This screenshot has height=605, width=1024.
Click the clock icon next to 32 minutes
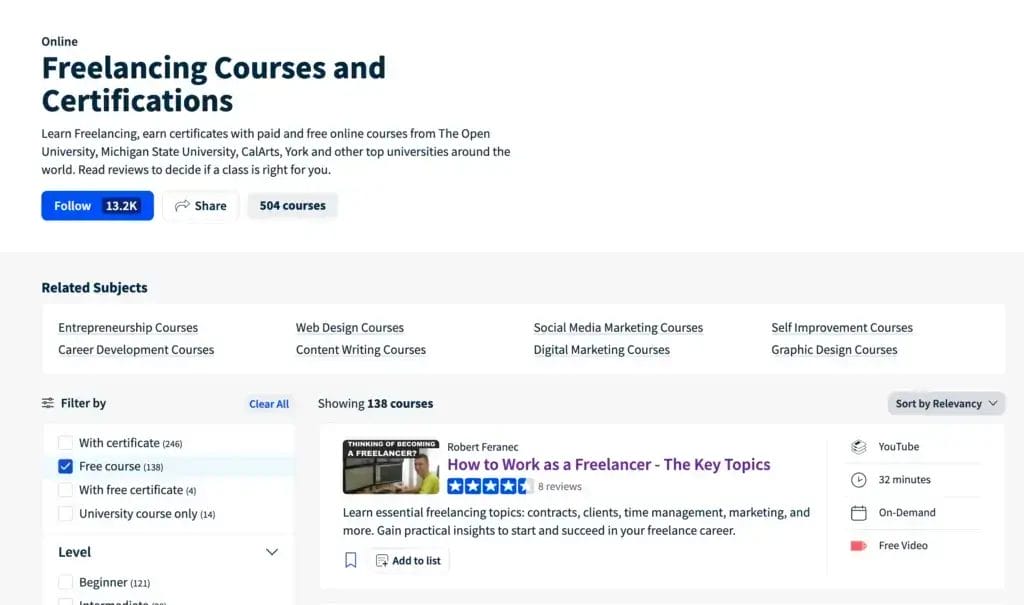pos(858,479)
